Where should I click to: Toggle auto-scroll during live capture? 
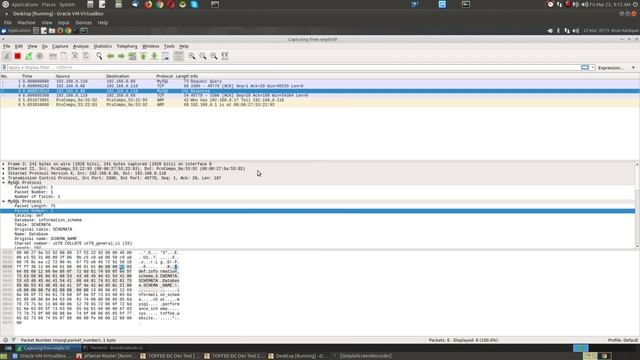(165, 56)
